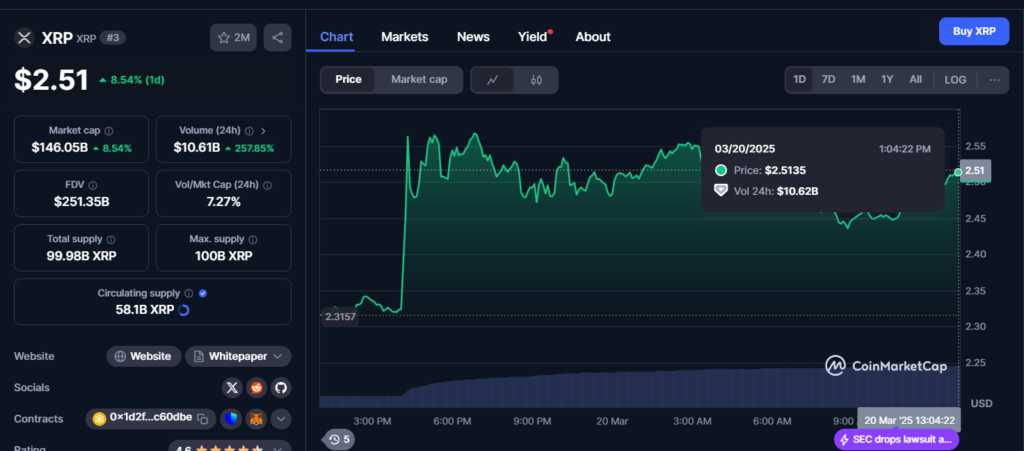Expand more contracts chevron
The height and width of the screenshot is (451, 1024).
click(x=281, y=419)
